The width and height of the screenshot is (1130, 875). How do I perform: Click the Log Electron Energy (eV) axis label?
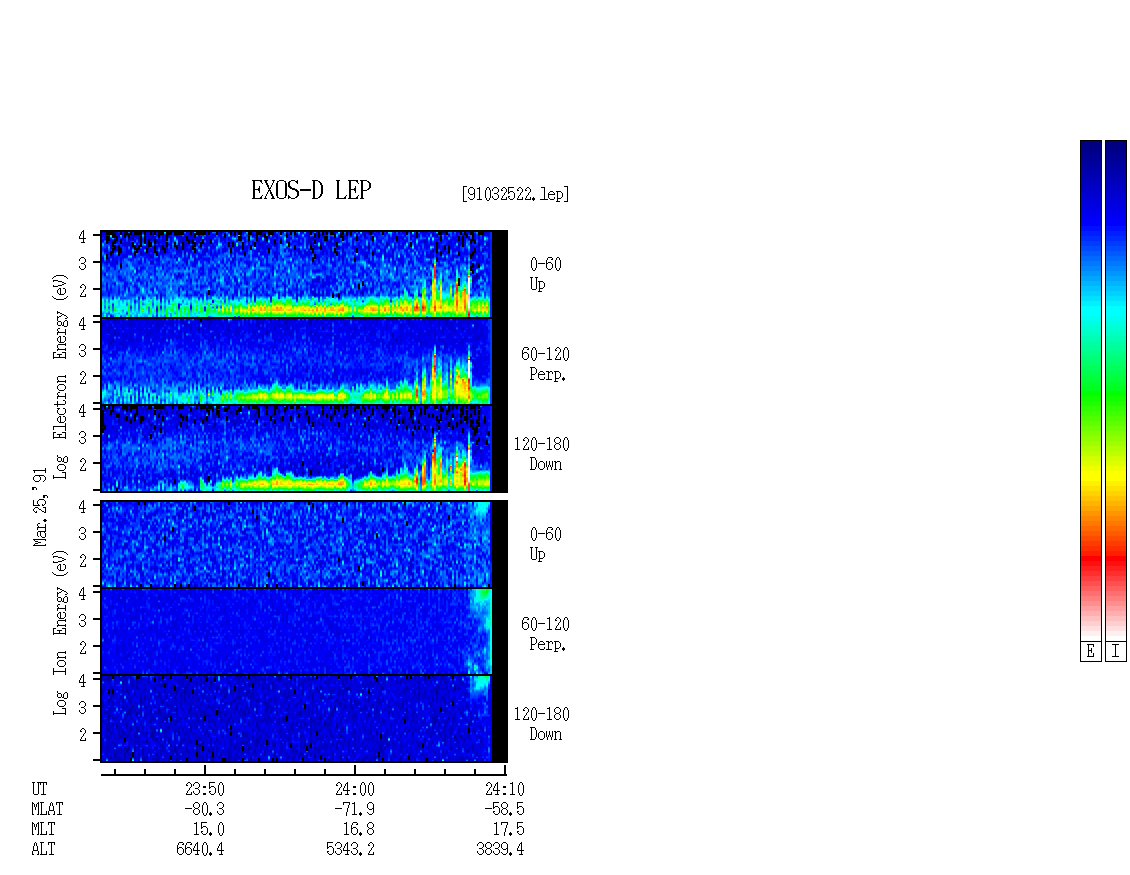pyautogui.click(x=61, y=376)
